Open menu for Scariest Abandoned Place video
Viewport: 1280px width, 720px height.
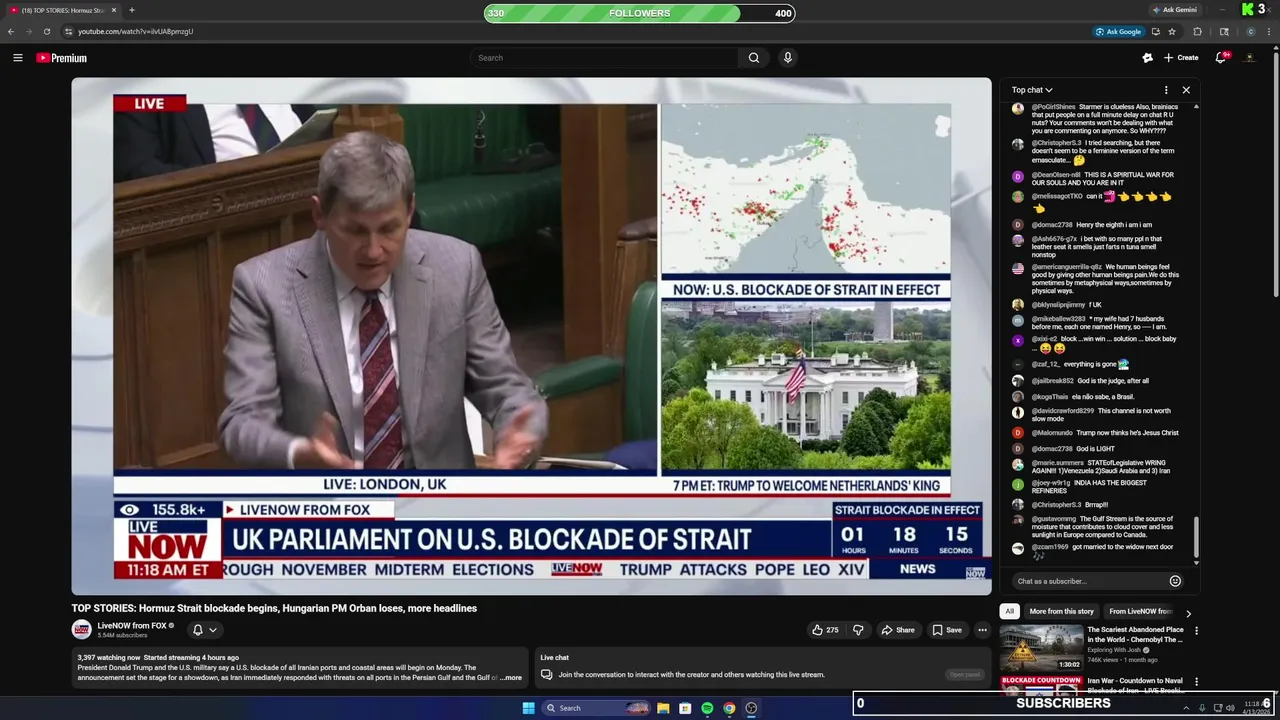(x=1196, y=631)
